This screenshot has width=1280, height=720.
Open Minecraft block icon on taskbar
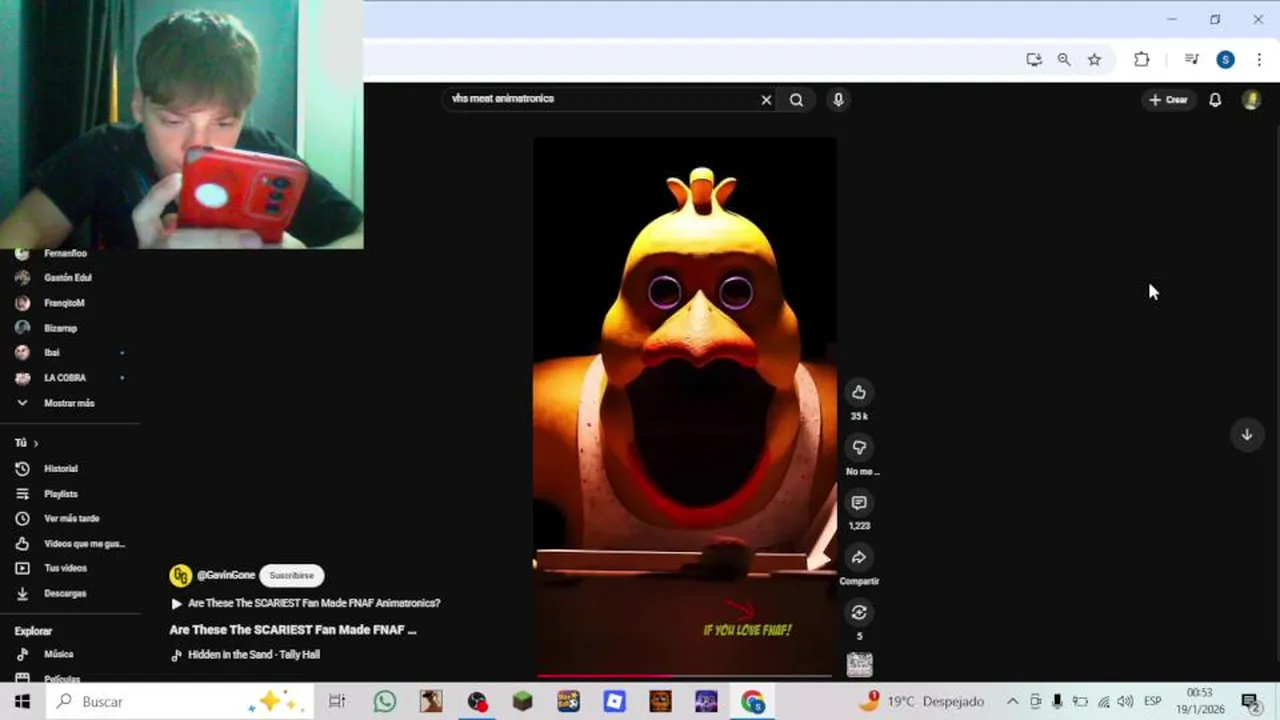522,701
